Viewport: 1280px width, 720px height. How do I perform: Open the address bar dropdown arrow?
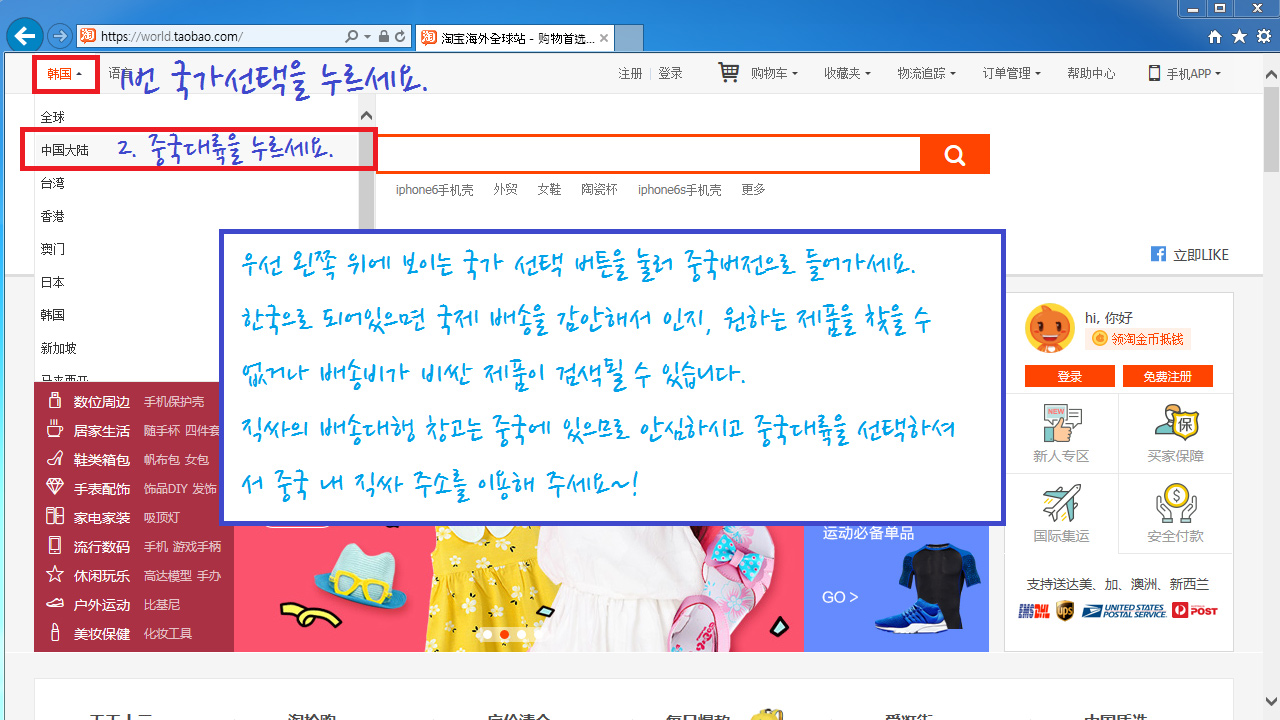point(367,36)
